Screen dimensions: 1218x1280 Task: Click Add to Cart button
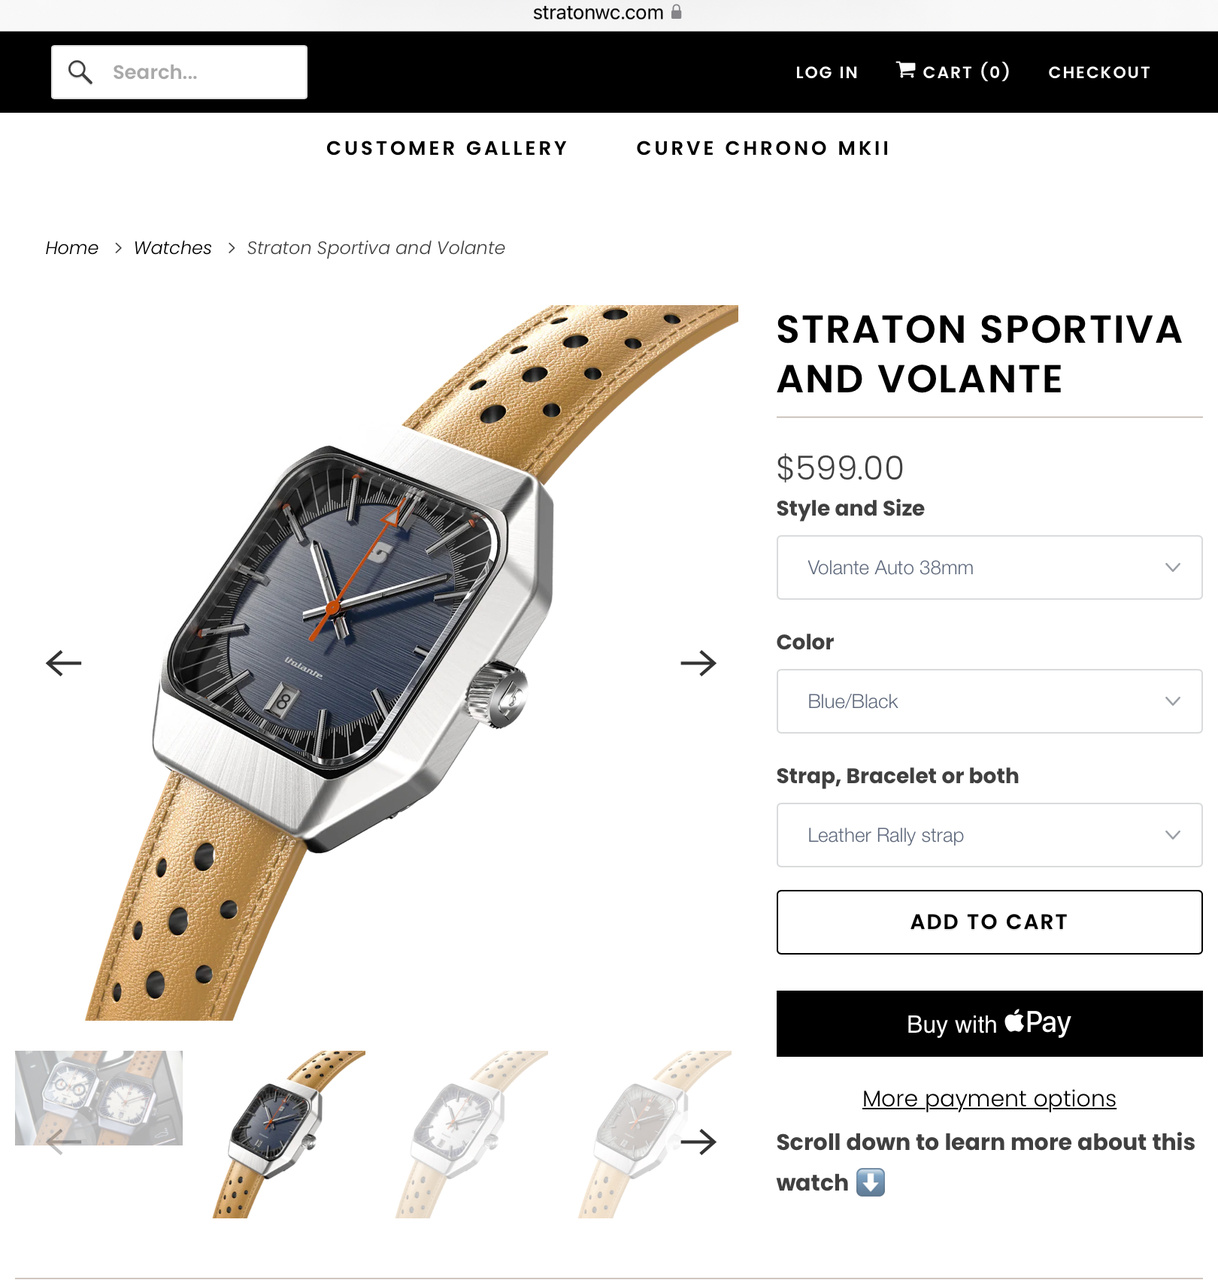[x=989, y=922]
